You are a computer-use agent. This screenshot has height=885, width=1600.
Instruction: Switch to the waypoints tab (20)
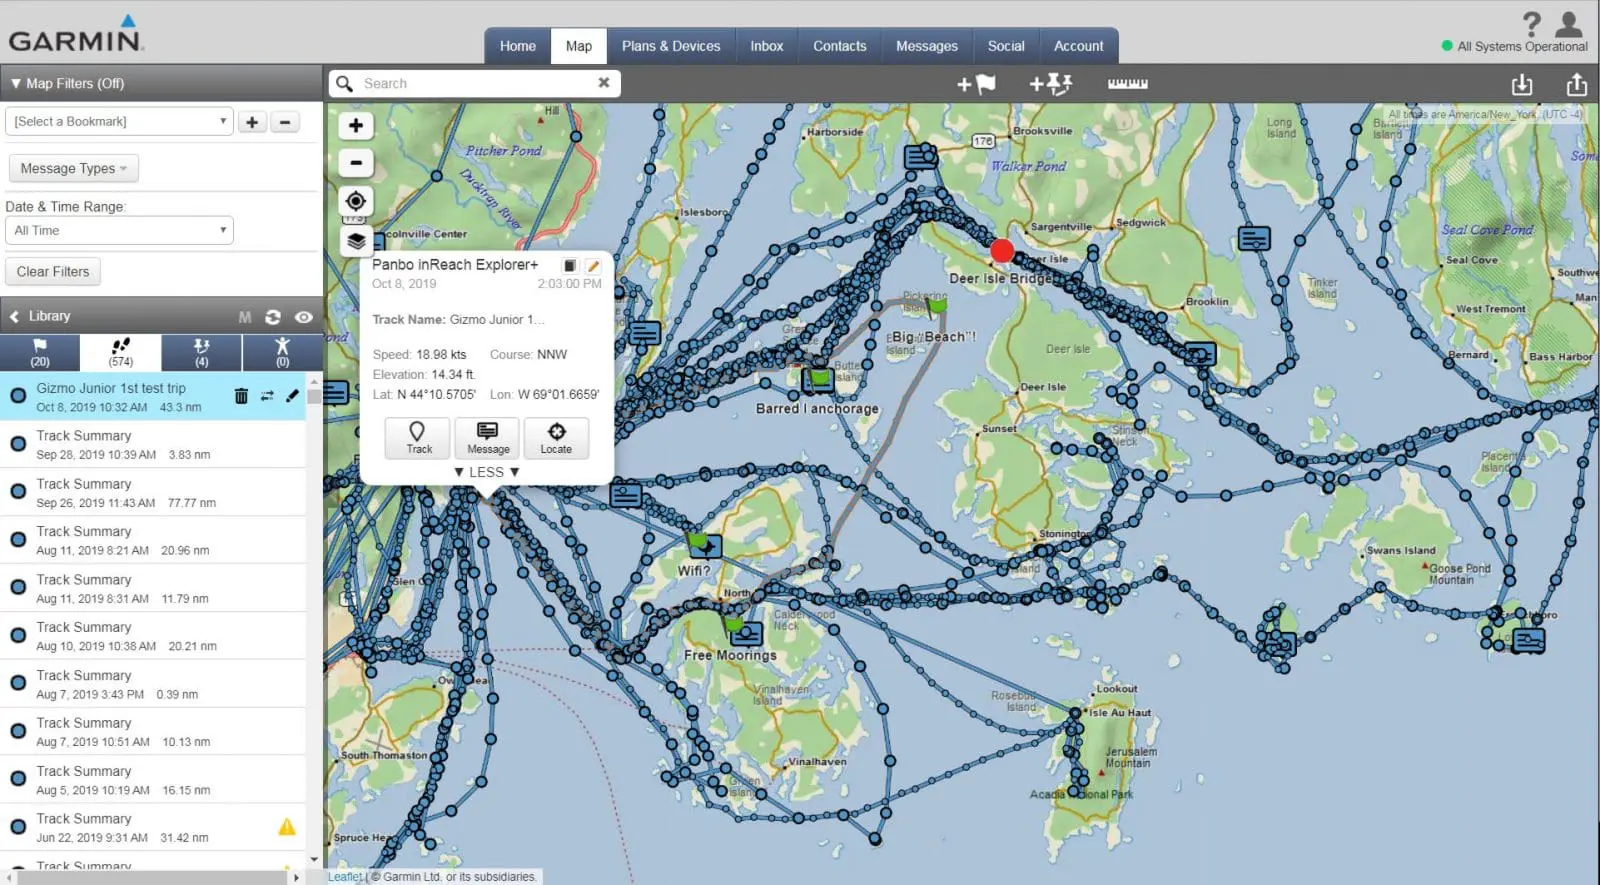pyautogui.click(x=40, y=353)
